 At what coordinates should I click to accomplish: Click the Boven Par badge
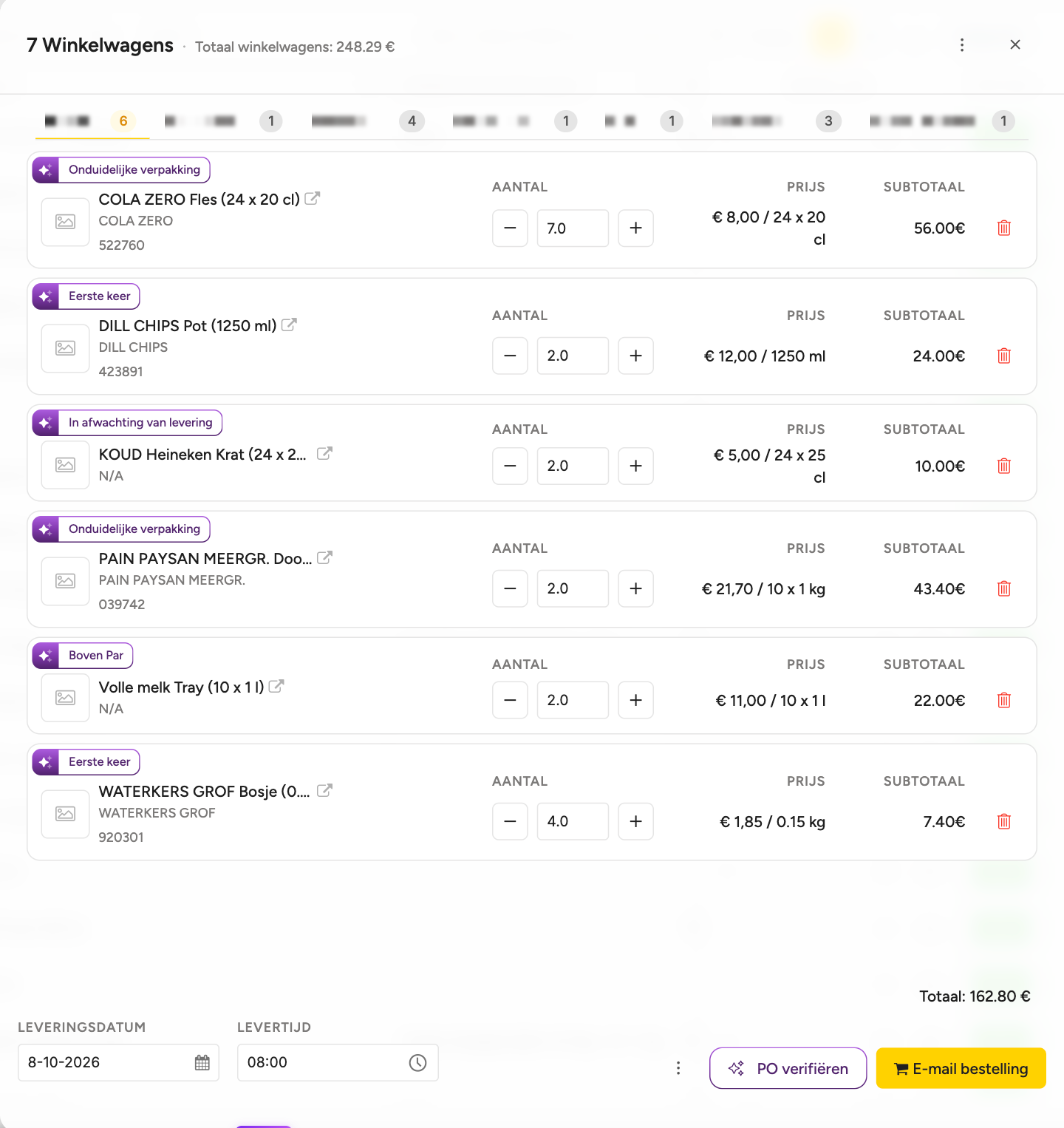pyautogui.click(x=83, y=655)
